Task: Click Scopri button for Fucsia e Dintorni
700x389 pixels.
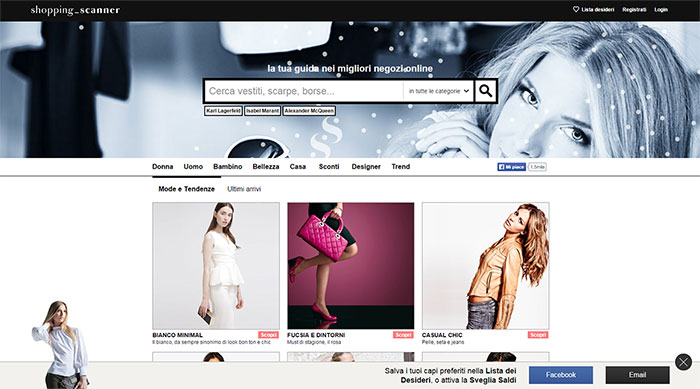Action: click(403, 335)
